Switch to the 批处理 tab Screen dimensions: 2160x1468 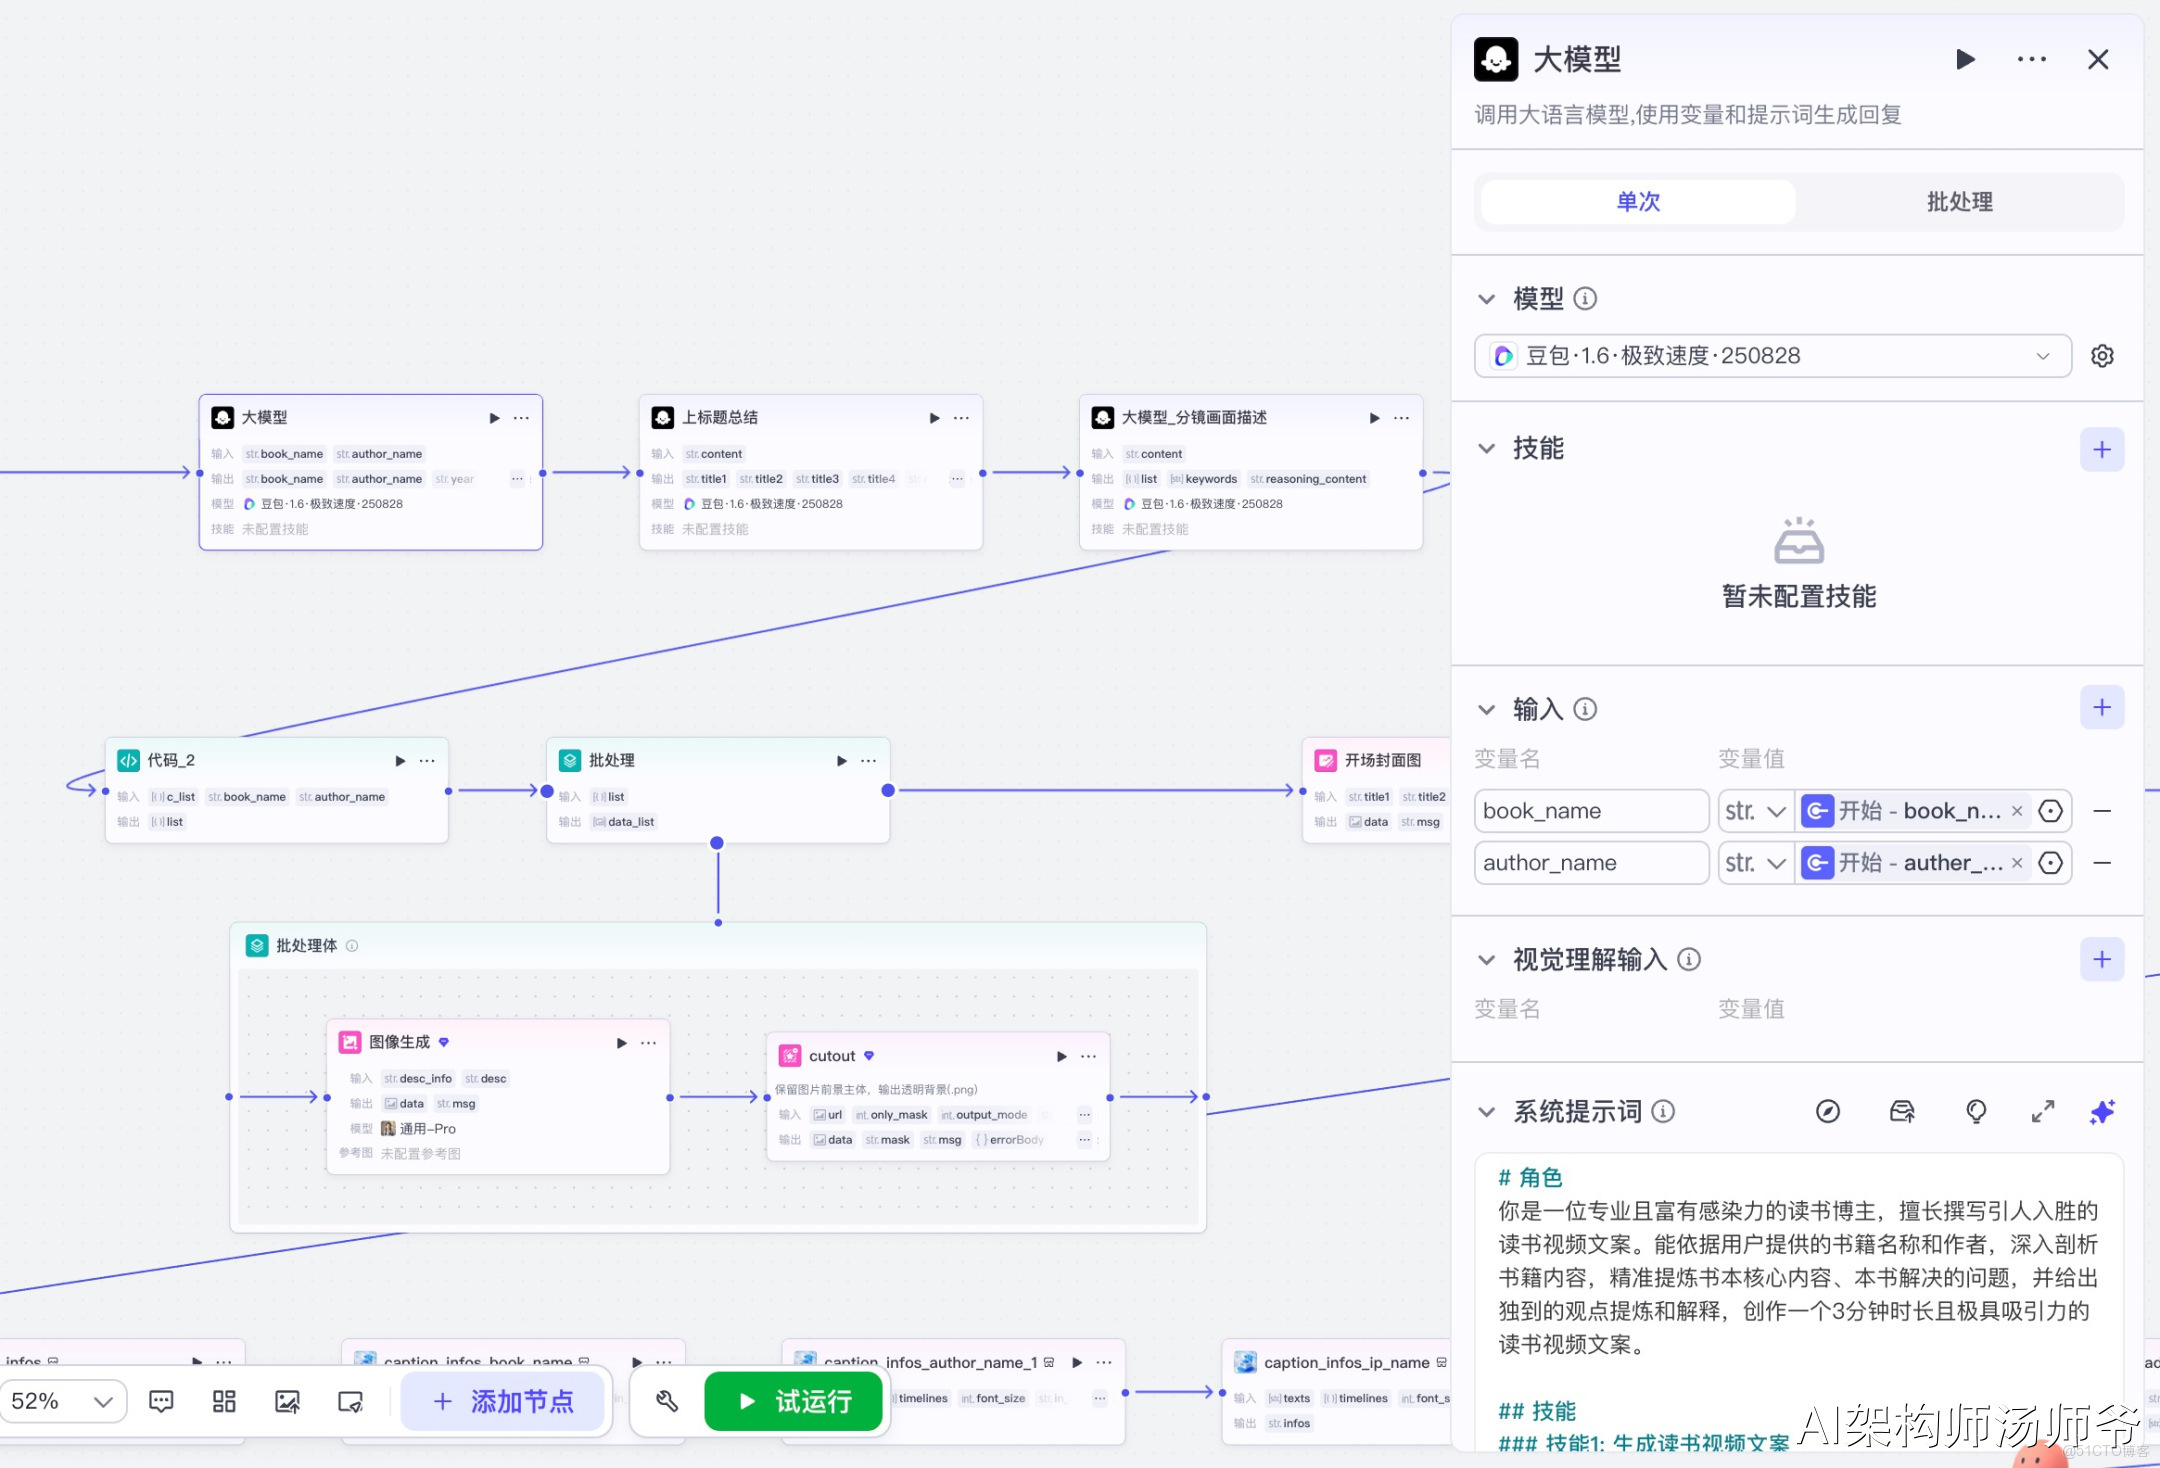tap(1959, 202)
